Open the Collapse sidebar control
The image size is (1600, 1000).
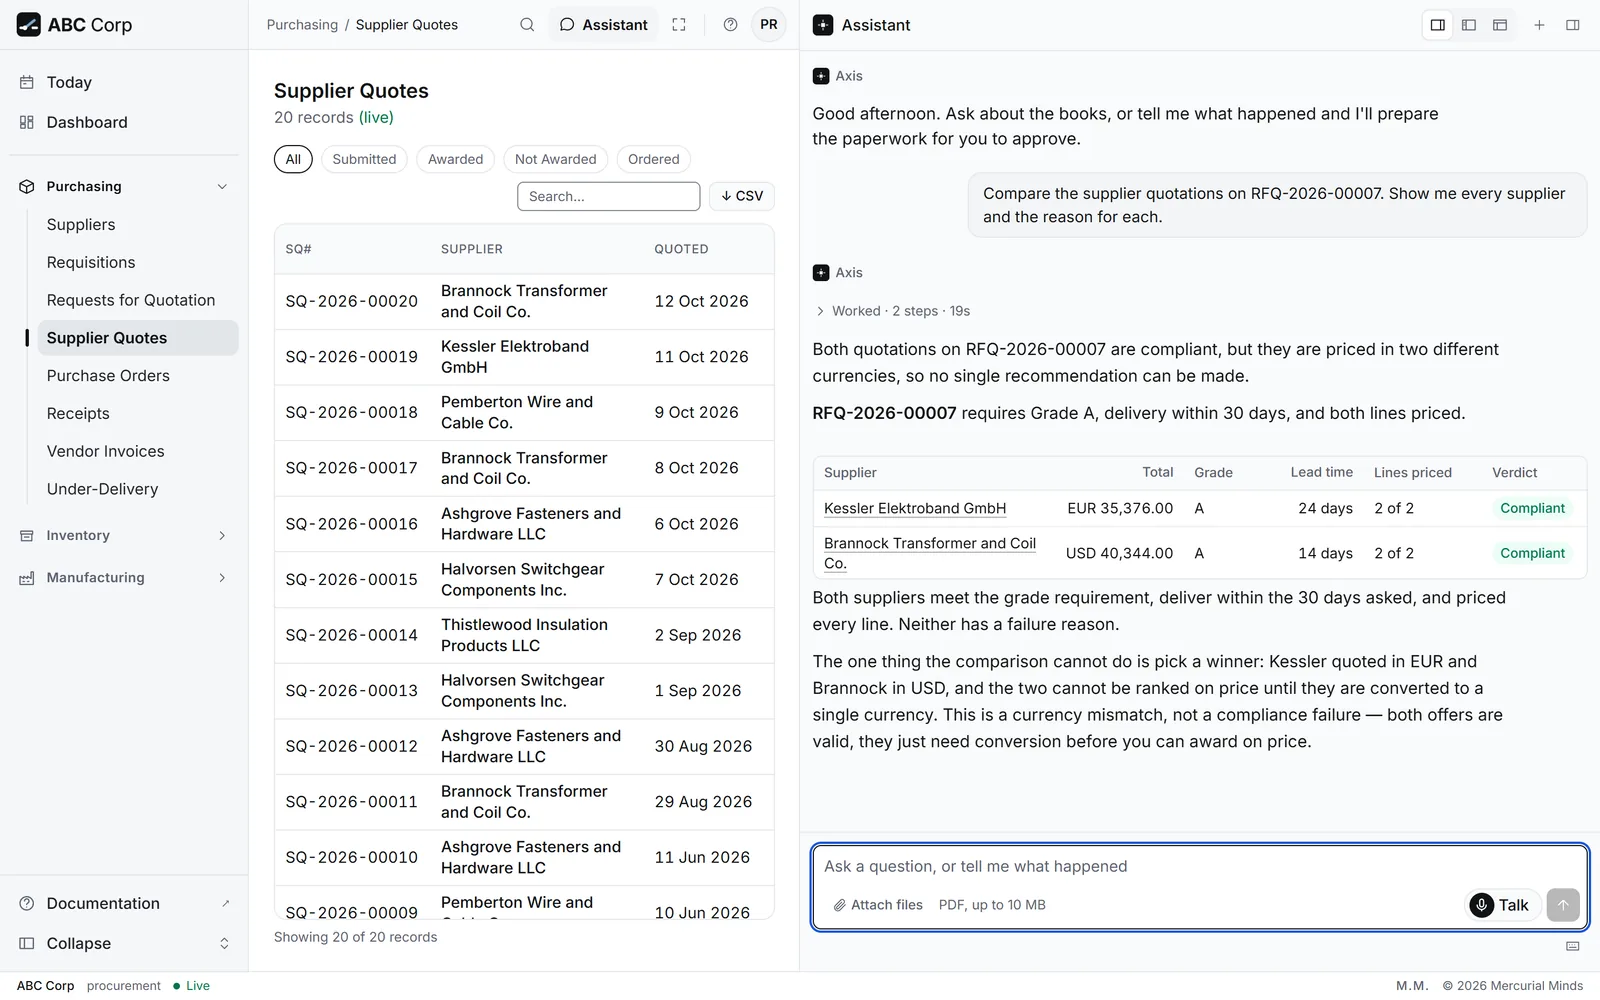(x=124, y=943)
